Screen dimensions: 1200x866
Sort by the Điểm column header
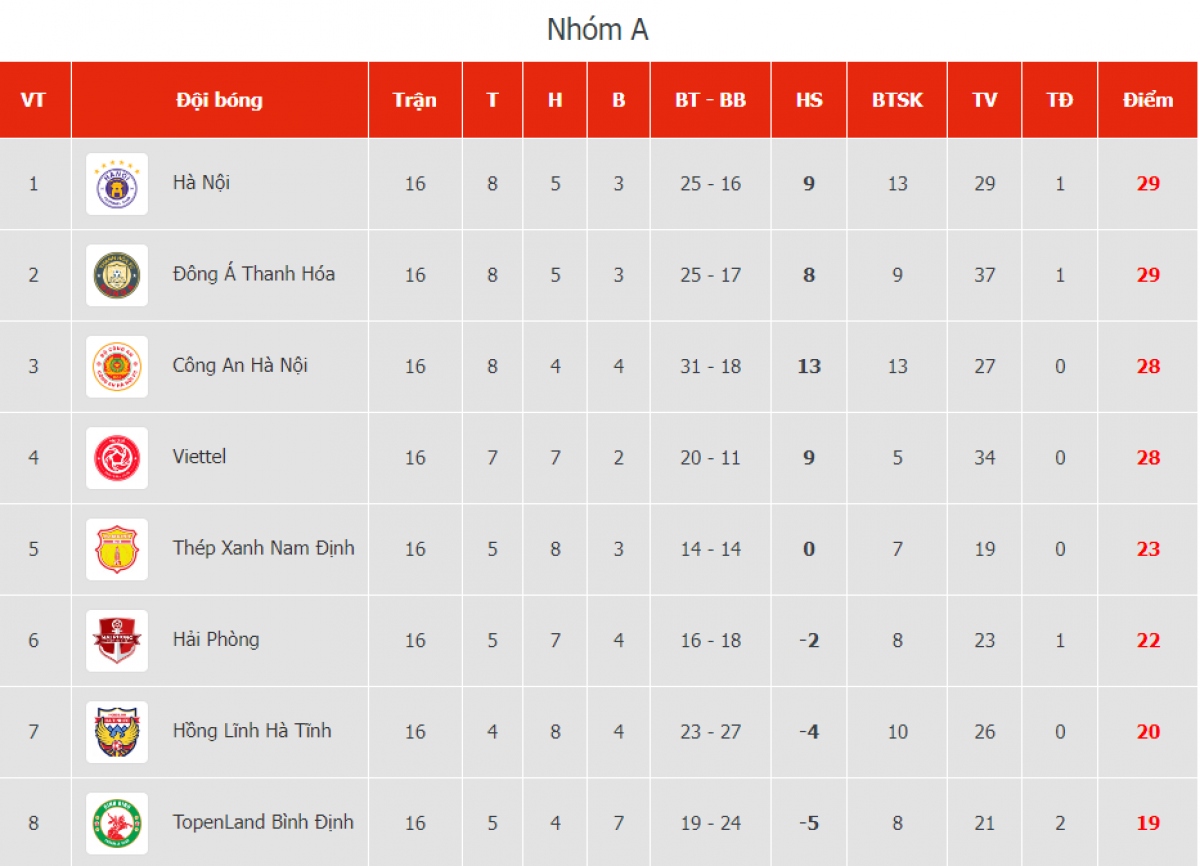click(x=1148, y=100)
